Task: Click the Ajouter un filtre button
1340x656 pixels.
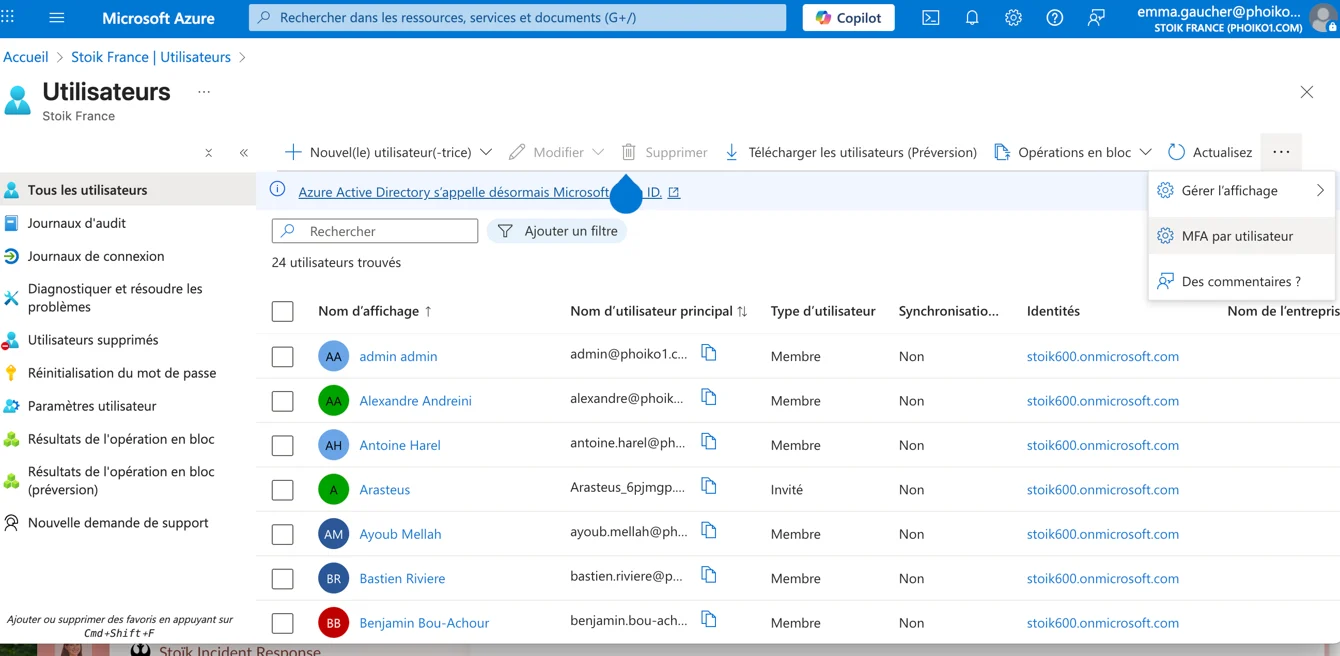Action: tap(558, 231)
